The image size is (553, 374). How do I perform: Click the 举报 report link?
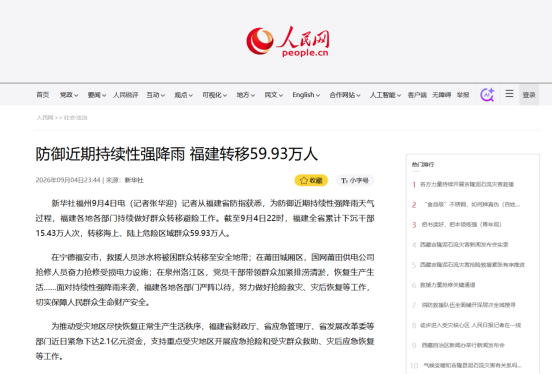[463, 95]
